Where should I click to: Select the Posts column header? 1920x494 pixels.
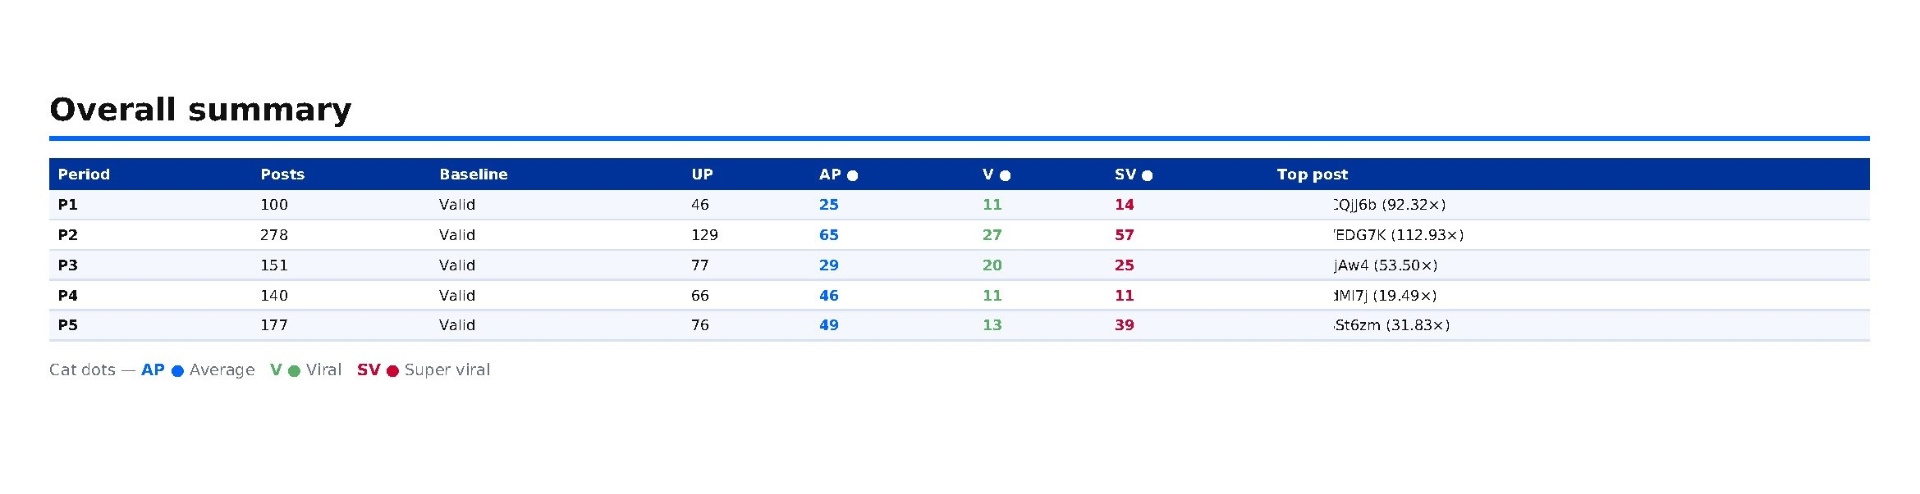[282, 174]
